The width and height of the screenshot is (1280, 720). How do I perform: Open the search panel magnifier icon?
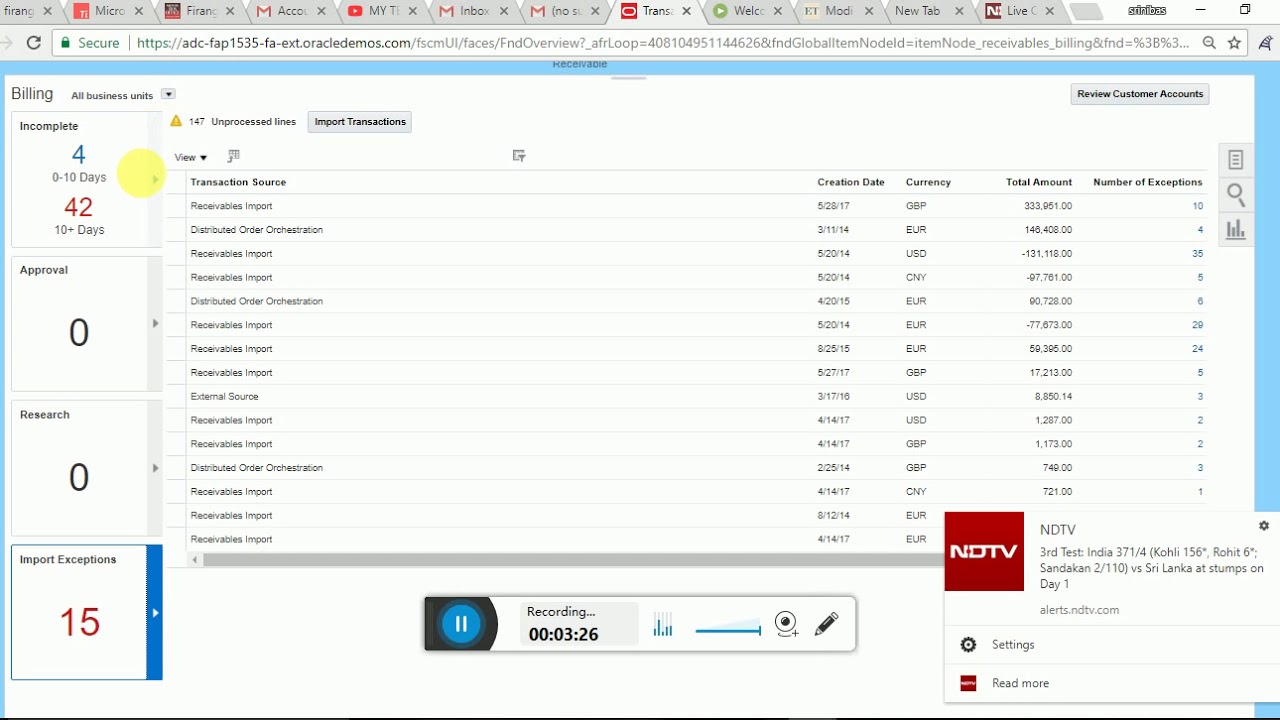(x=1236, y=195)
